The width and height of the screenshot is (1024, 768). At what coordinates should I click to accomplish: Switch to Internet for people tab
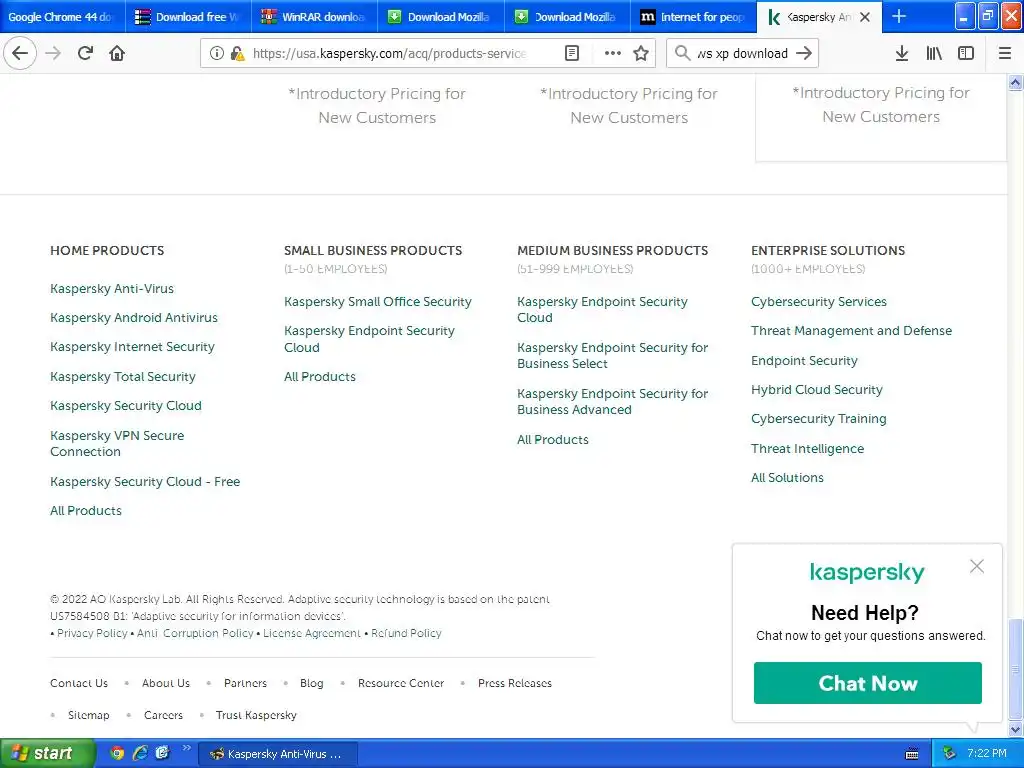694,16
